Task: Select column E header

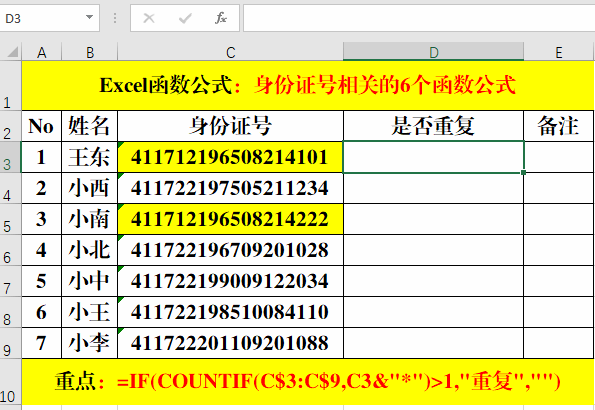Action: pyautogui.click(x=559, y=52)
